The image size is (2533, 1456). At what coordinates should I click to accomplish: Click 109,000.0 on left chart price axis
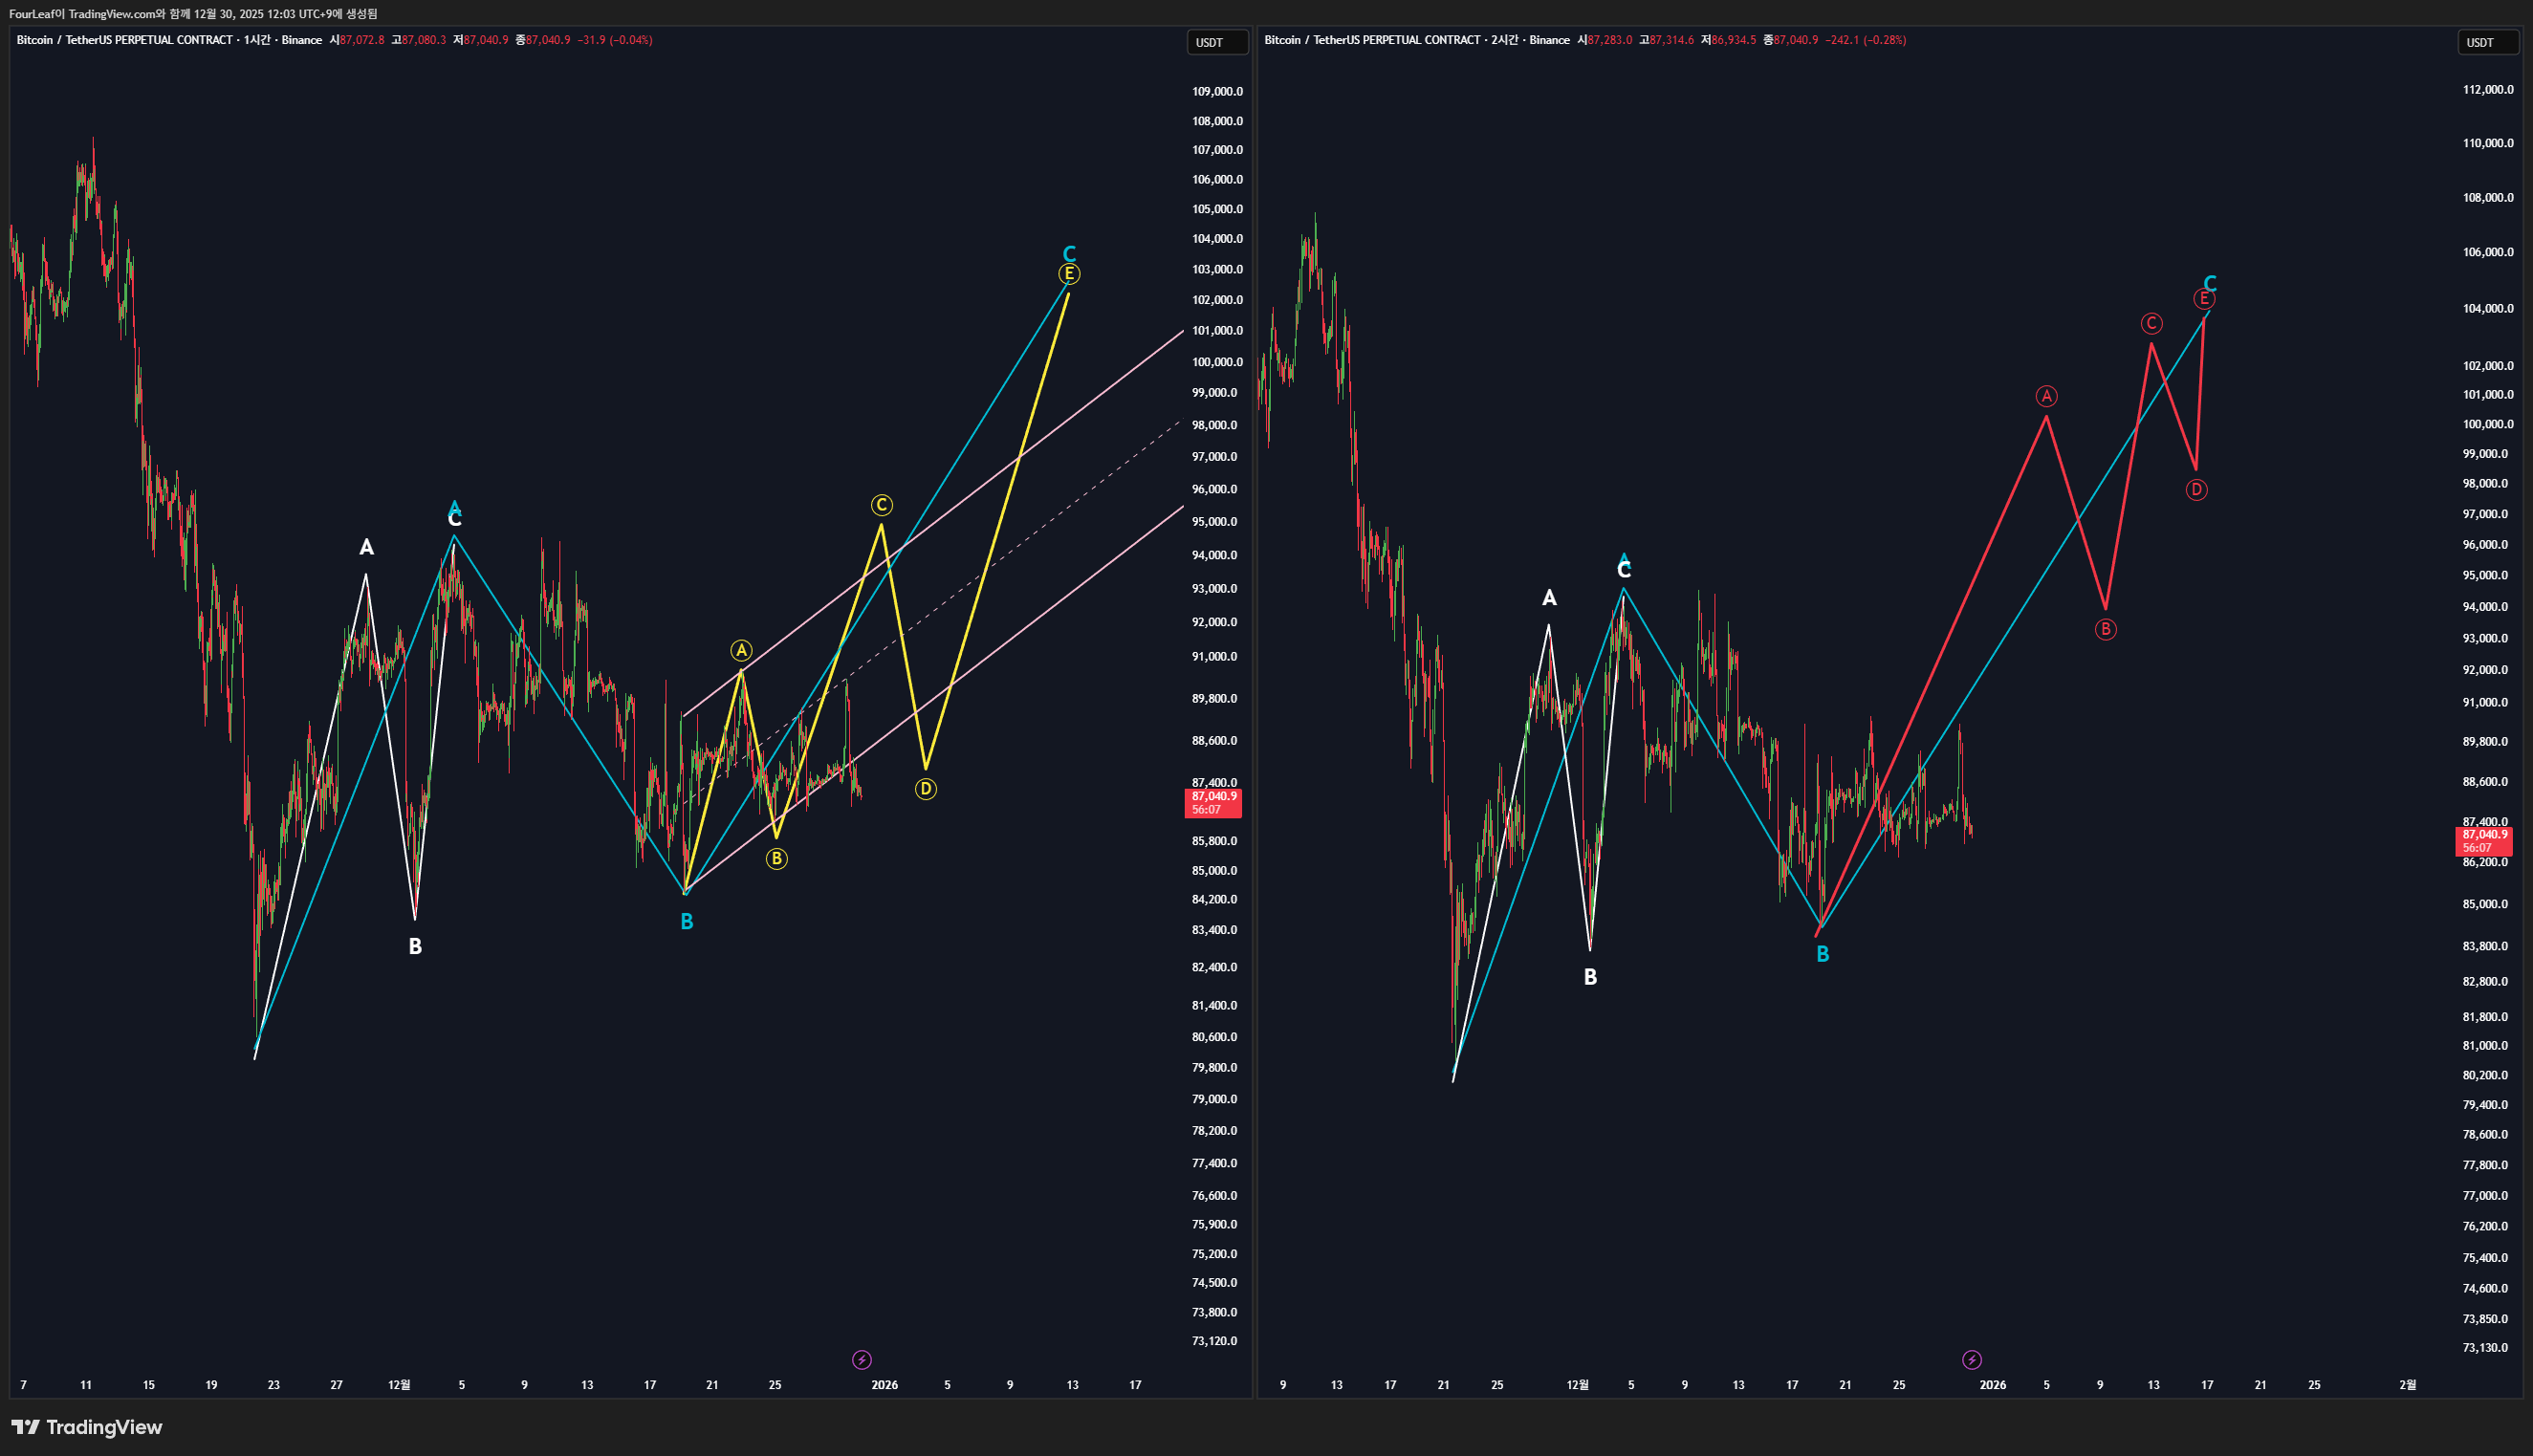tap(1217, 91)
